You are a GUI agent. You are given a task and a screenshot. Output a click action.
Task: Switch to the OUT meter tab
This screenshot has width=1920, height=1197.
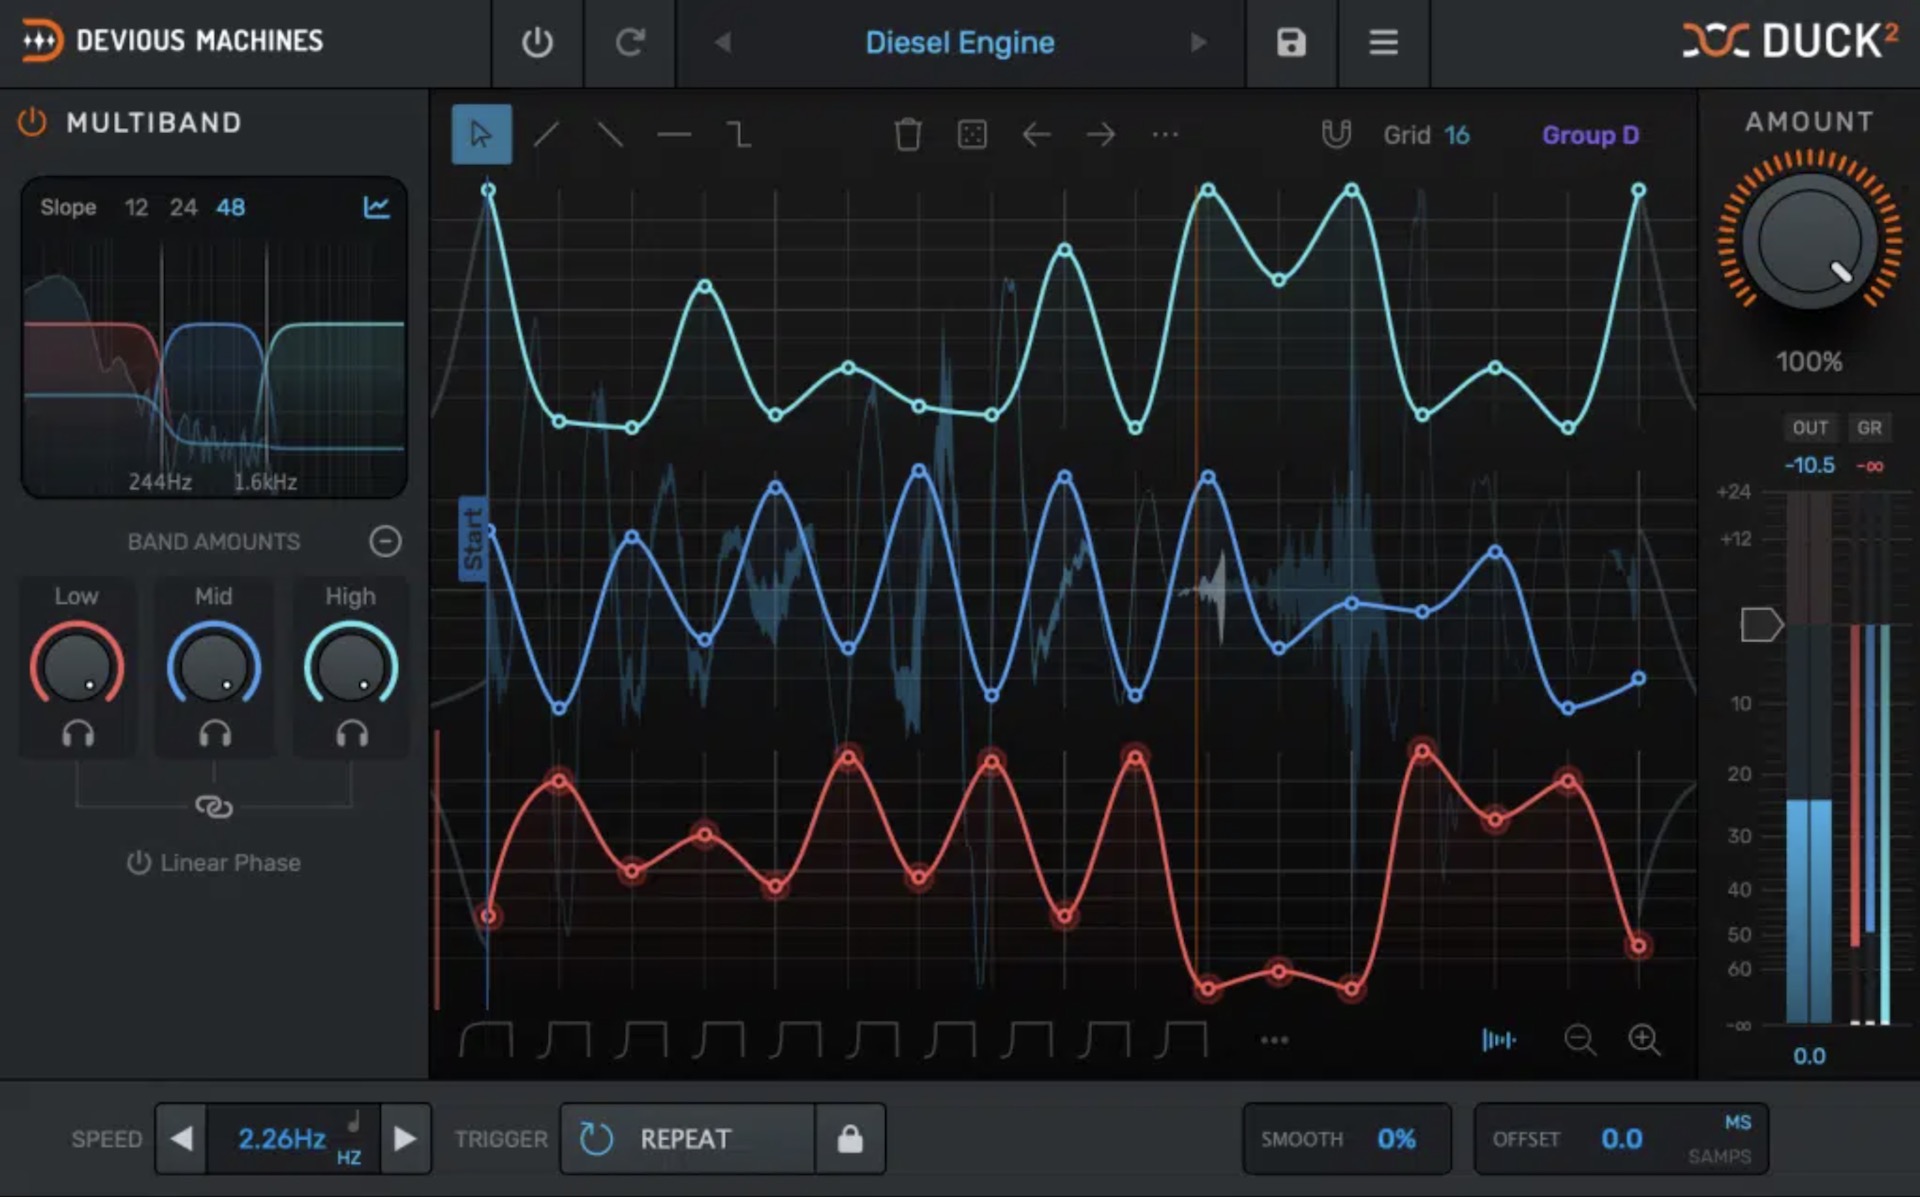point(1810,428)
